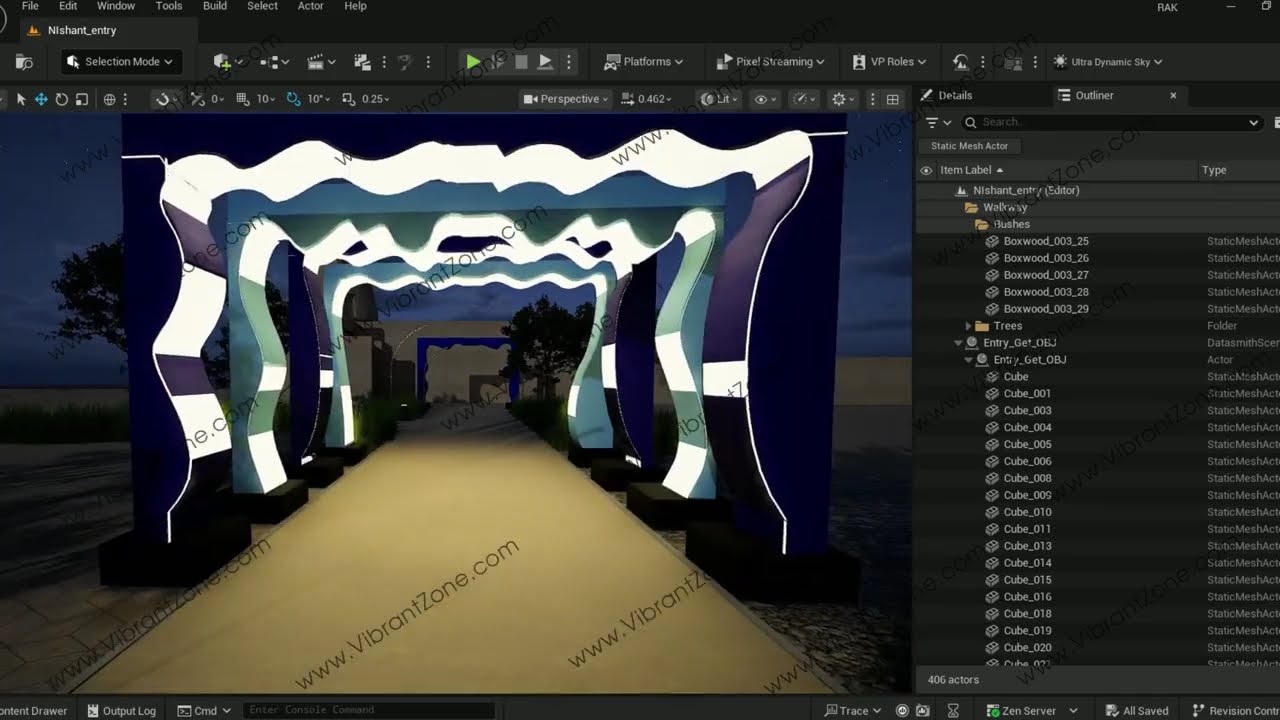Open the performance scalability gauge menu
The width and height of the screenshot is (1280, 720).
click(x=803, y=99)
